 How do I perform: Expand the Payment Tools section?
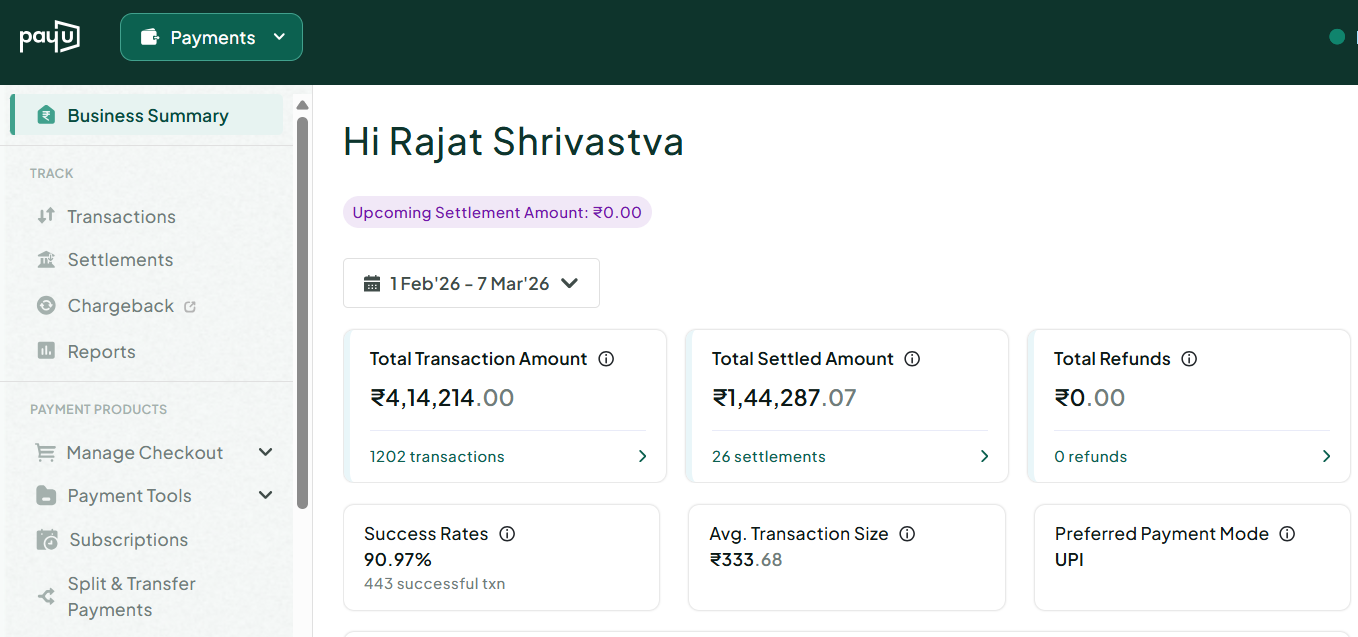point(265,496)
